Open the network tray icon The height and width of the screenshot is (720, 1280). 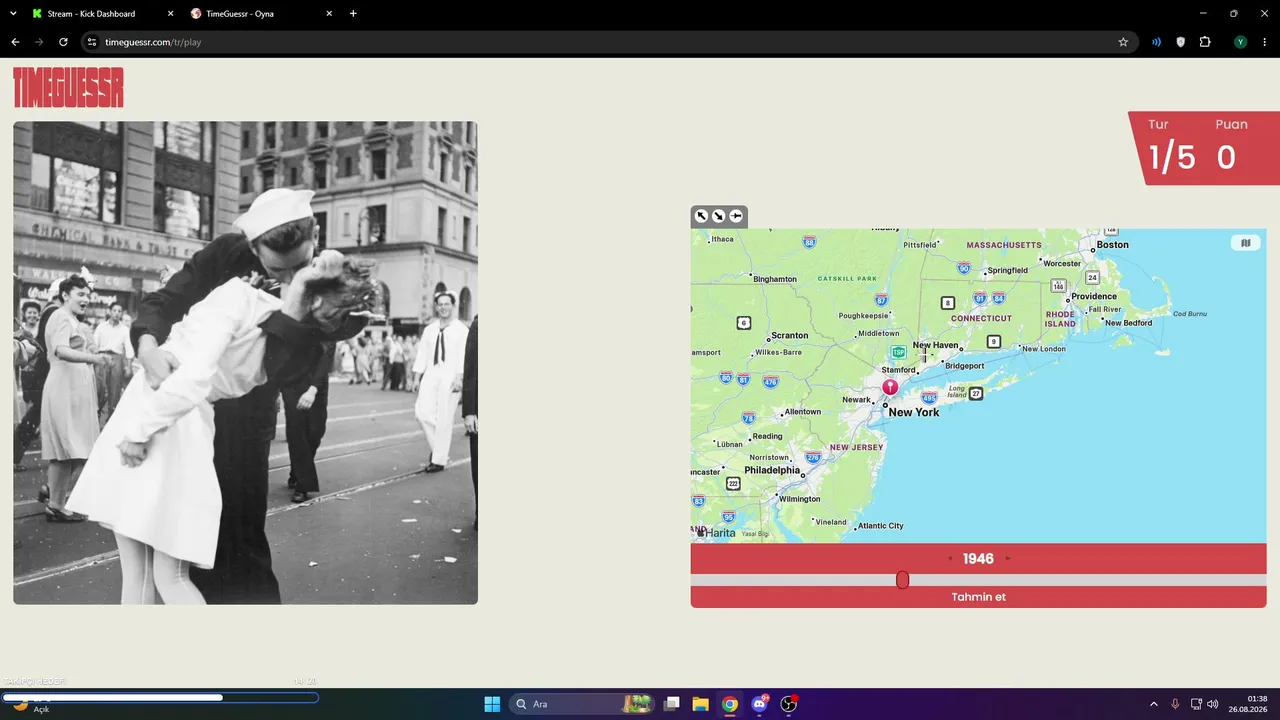[x=1196, y=704]
